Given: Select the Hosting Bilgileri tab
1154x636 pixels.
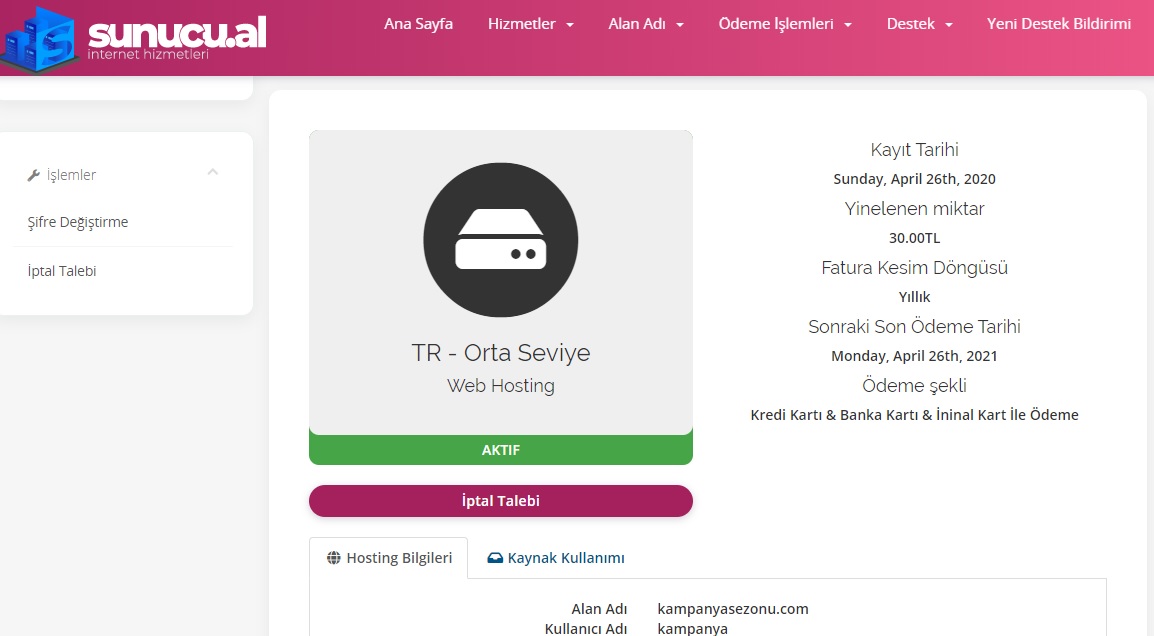Looking at the screenshot, I should pos(389,558).
